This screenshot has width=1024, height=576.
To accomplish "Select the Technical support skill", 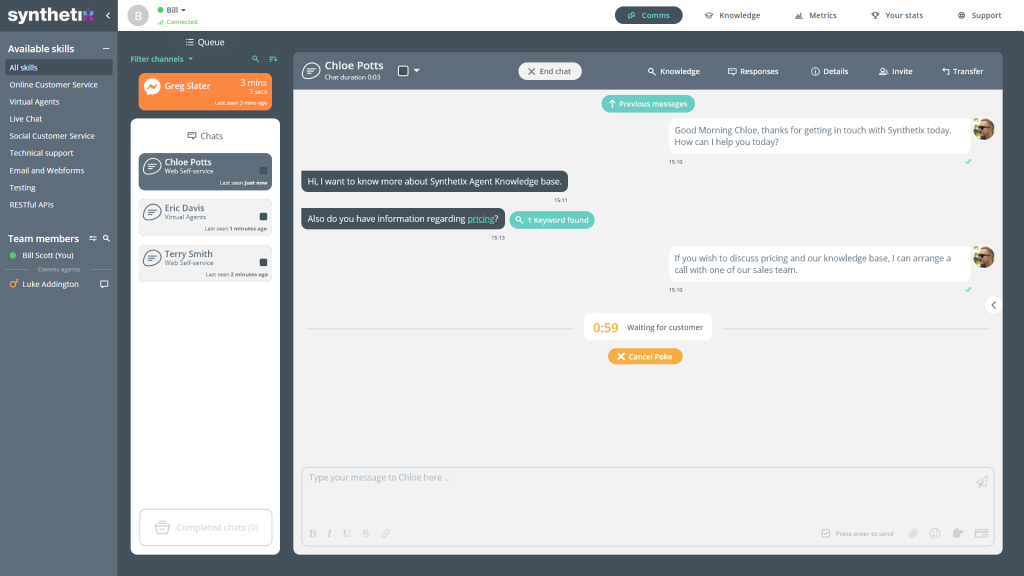I will pos(41,153).
